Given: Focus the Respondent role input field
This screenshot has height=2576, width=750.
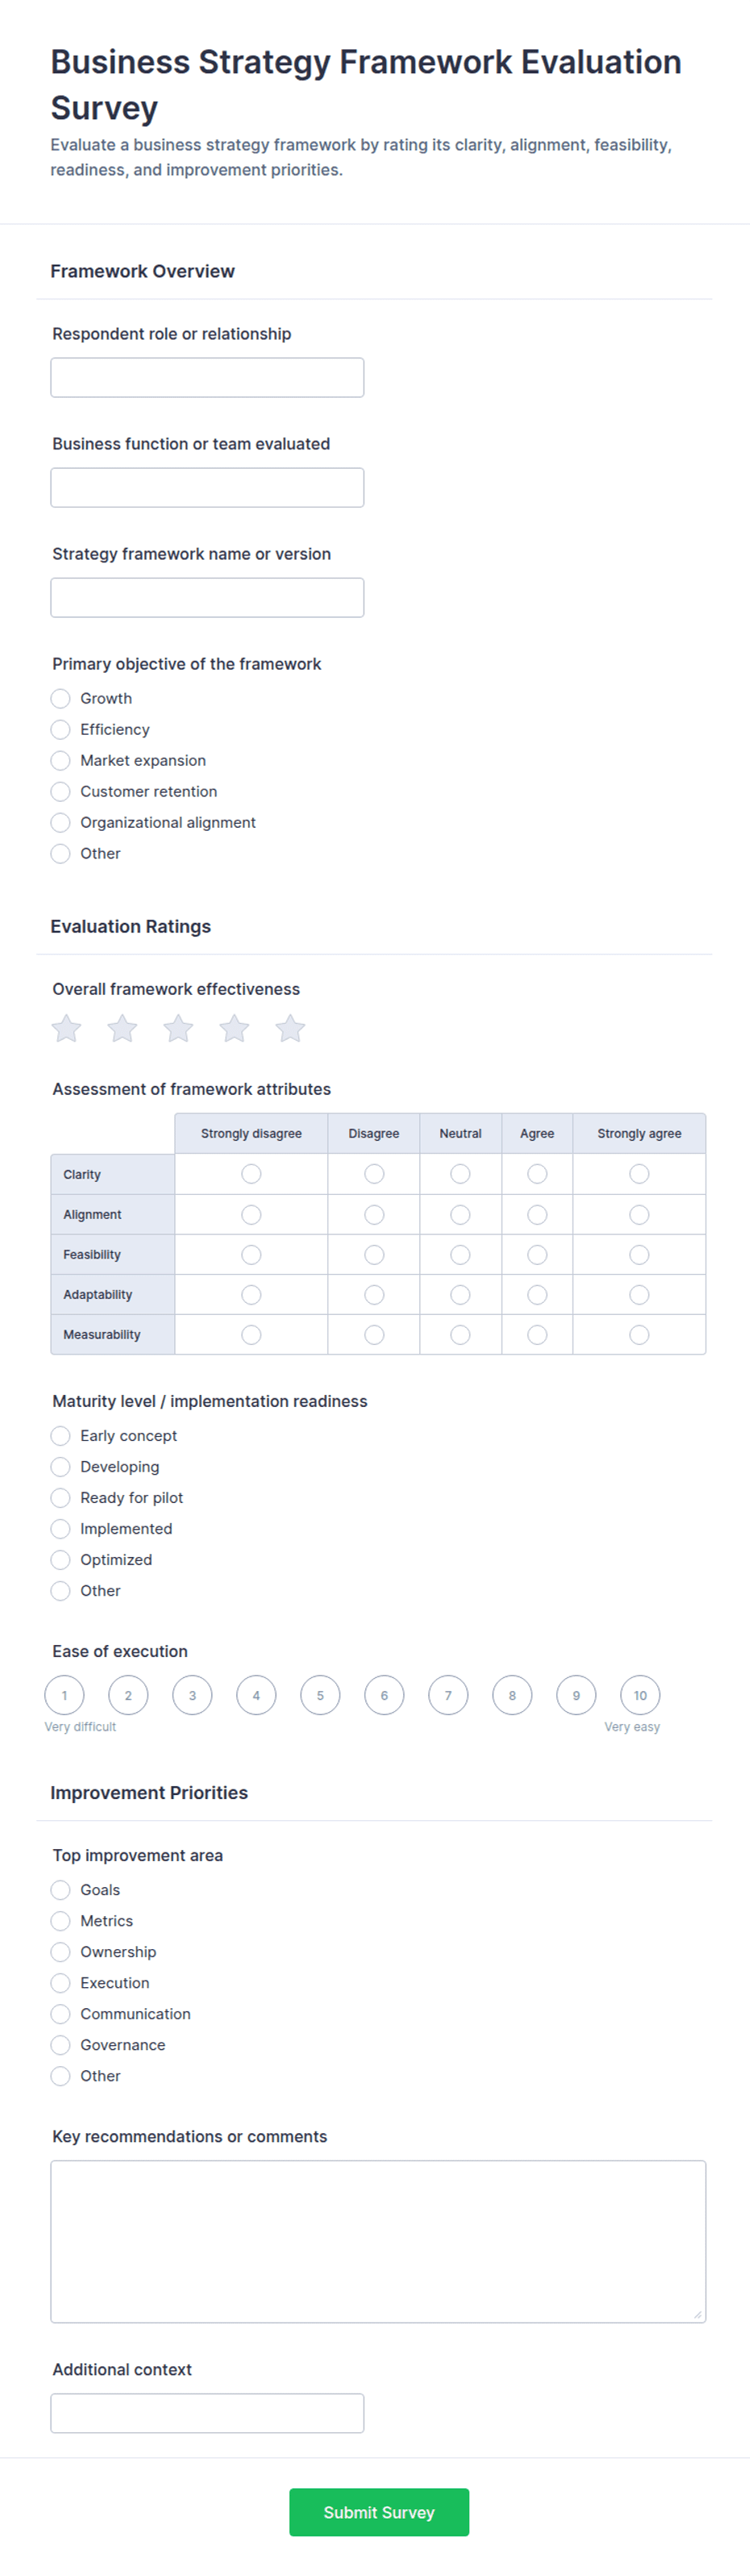Looking at the screenshot, I should (207, 377).
